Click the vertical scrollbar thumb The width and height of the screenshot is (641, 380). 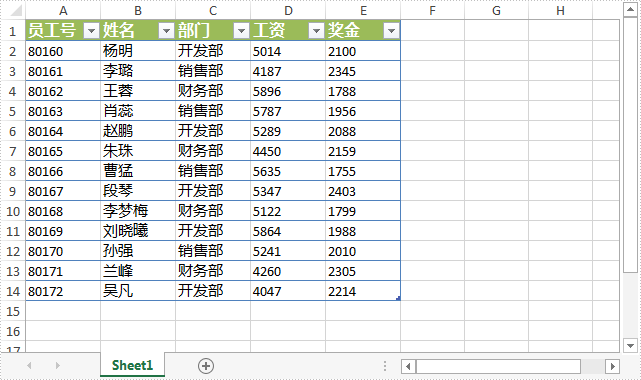point(630,145)
